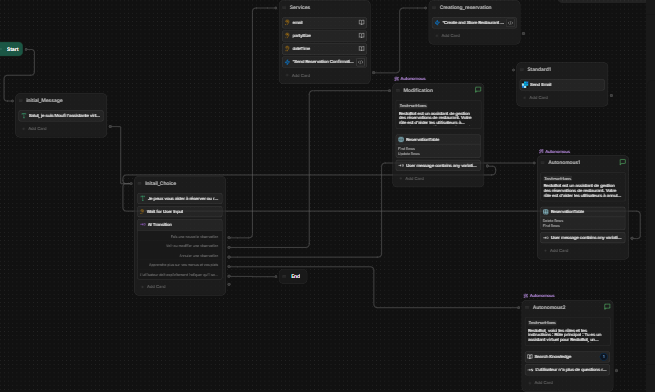
Task: Click the capture icon beside email
Action: click(x=287, y=23)
